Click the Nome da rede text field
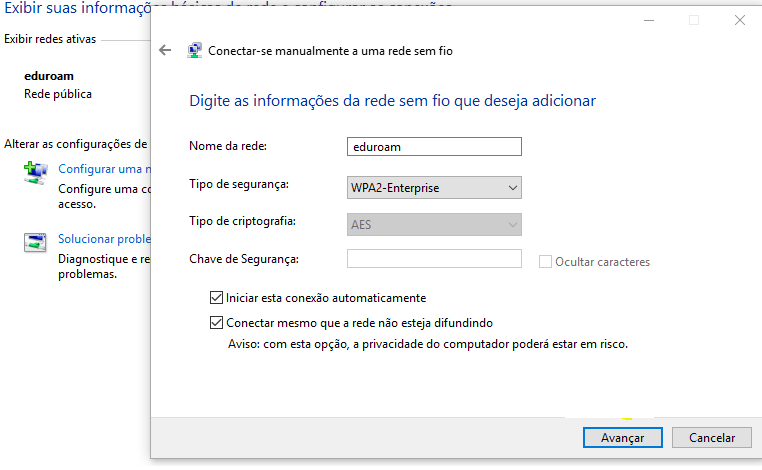The height and width of the screenshot is (470, 762). (434, 146)
